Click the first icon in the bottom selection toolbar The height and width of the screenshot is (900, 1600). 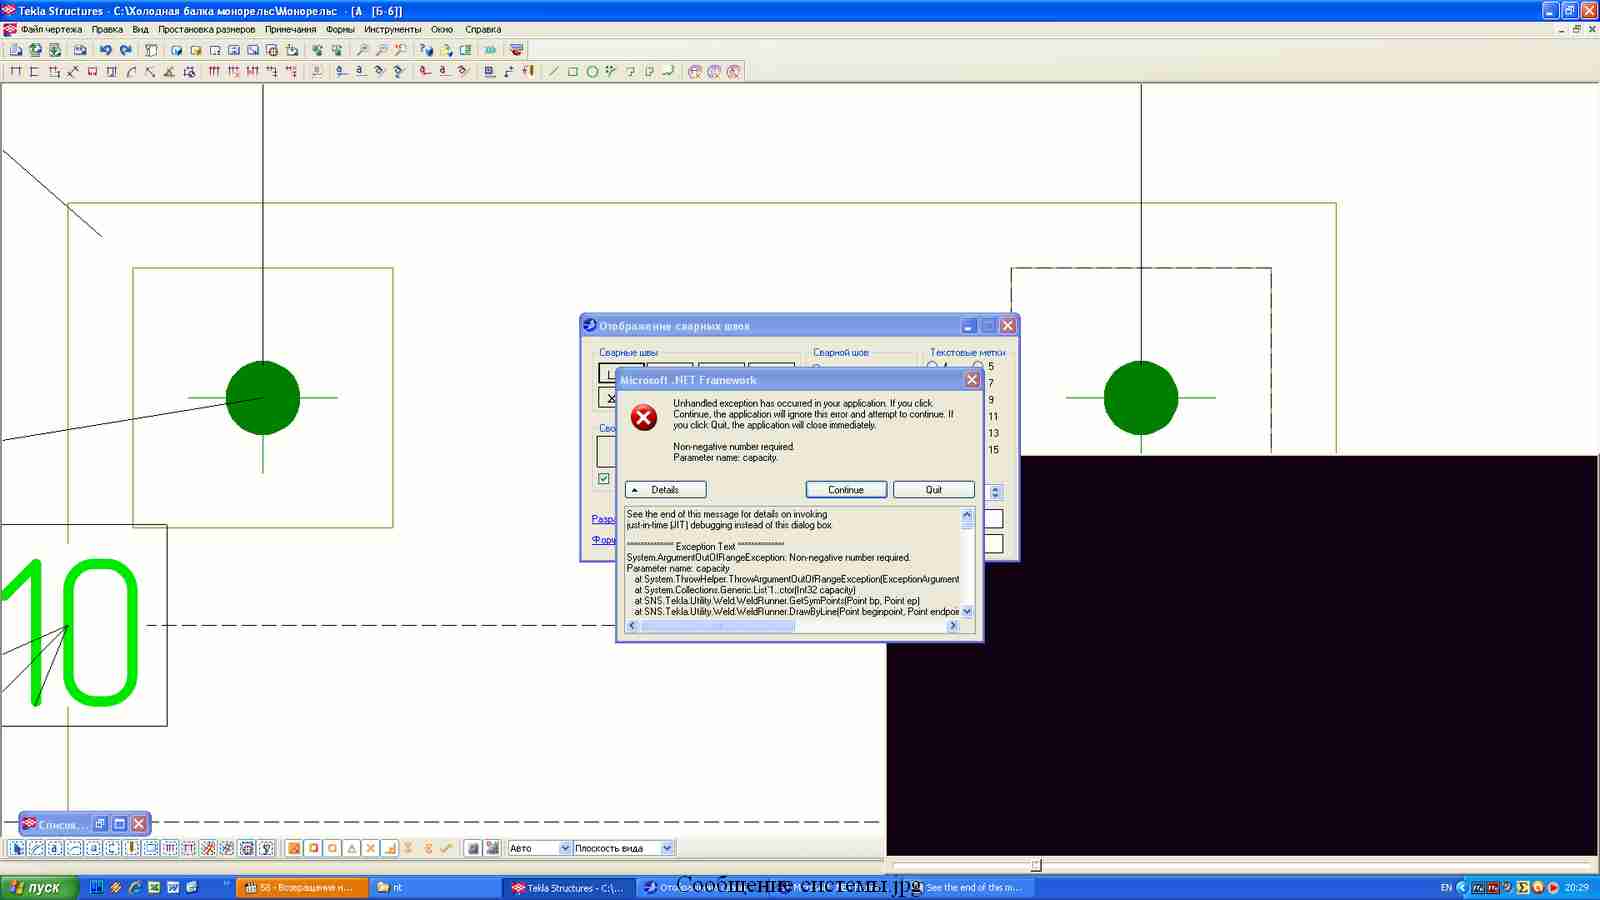point(17,848)
